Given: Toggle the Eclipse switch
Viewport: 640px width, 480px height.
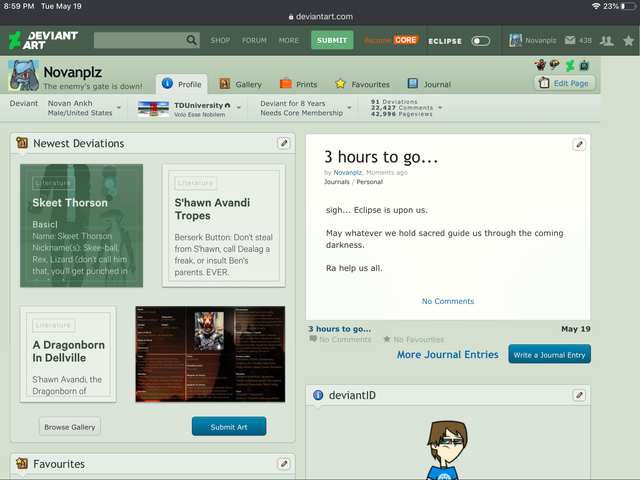Looking at the screenshot, I should coord(480,41).
